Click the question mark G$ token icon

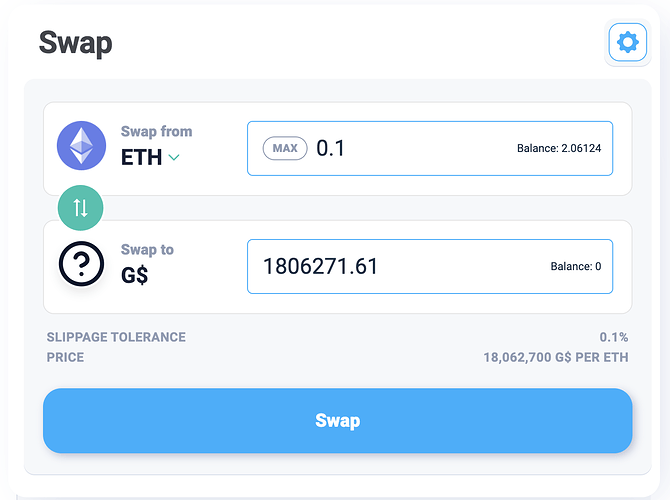81,264
